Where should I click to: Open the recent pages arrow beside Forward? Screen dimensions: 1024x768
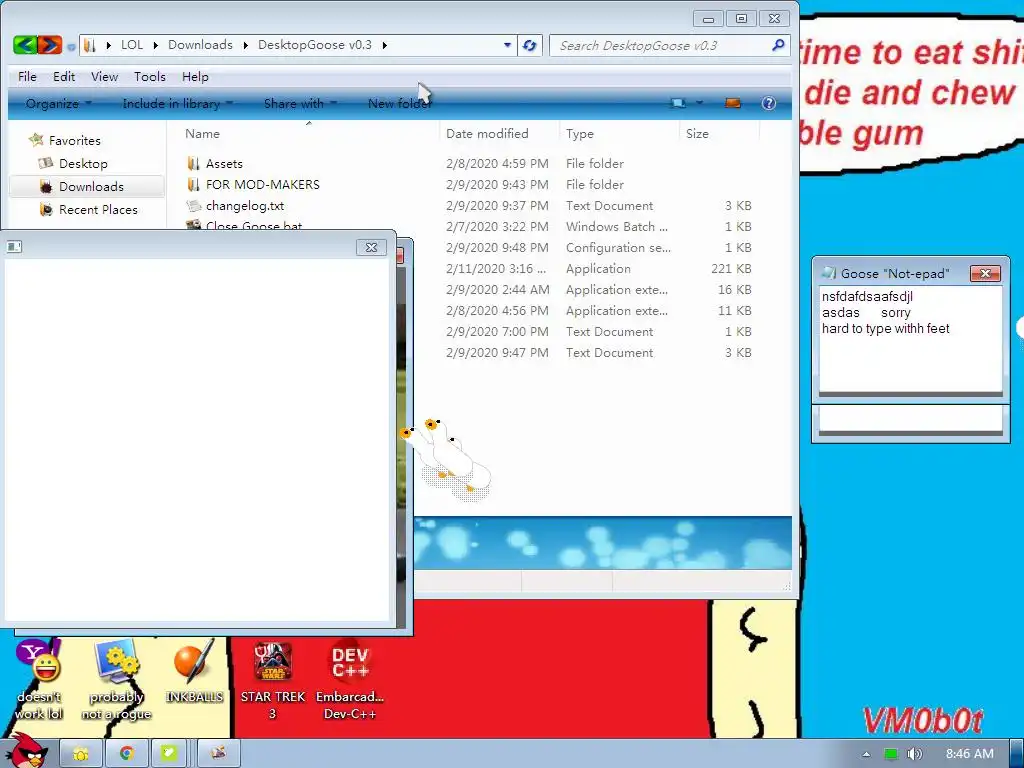click(x=71, y=46)
